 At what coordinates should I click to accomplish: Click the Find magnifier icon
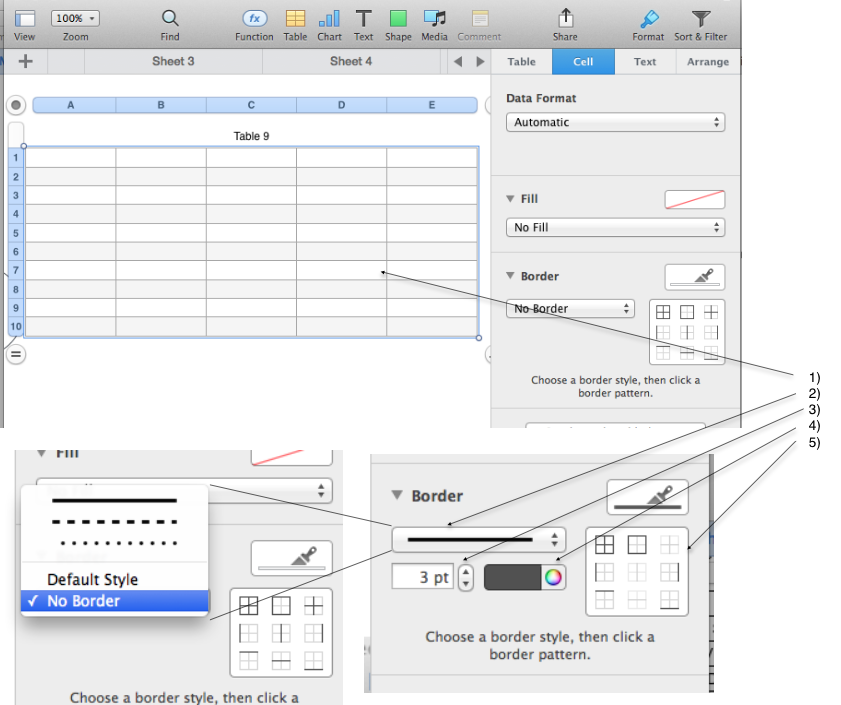[x=170, y=19]
